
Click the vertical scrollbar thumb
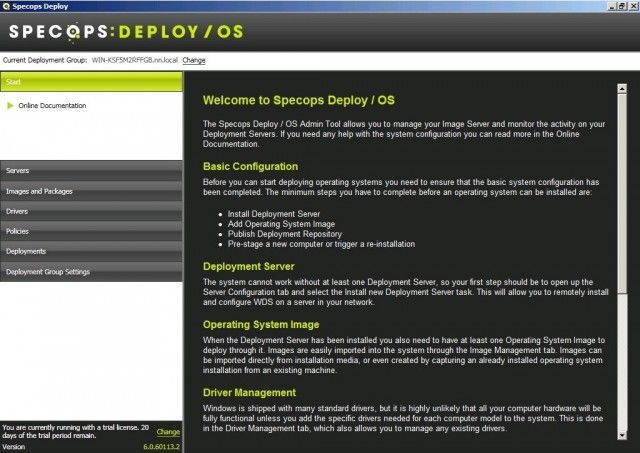tap(622, 193)
